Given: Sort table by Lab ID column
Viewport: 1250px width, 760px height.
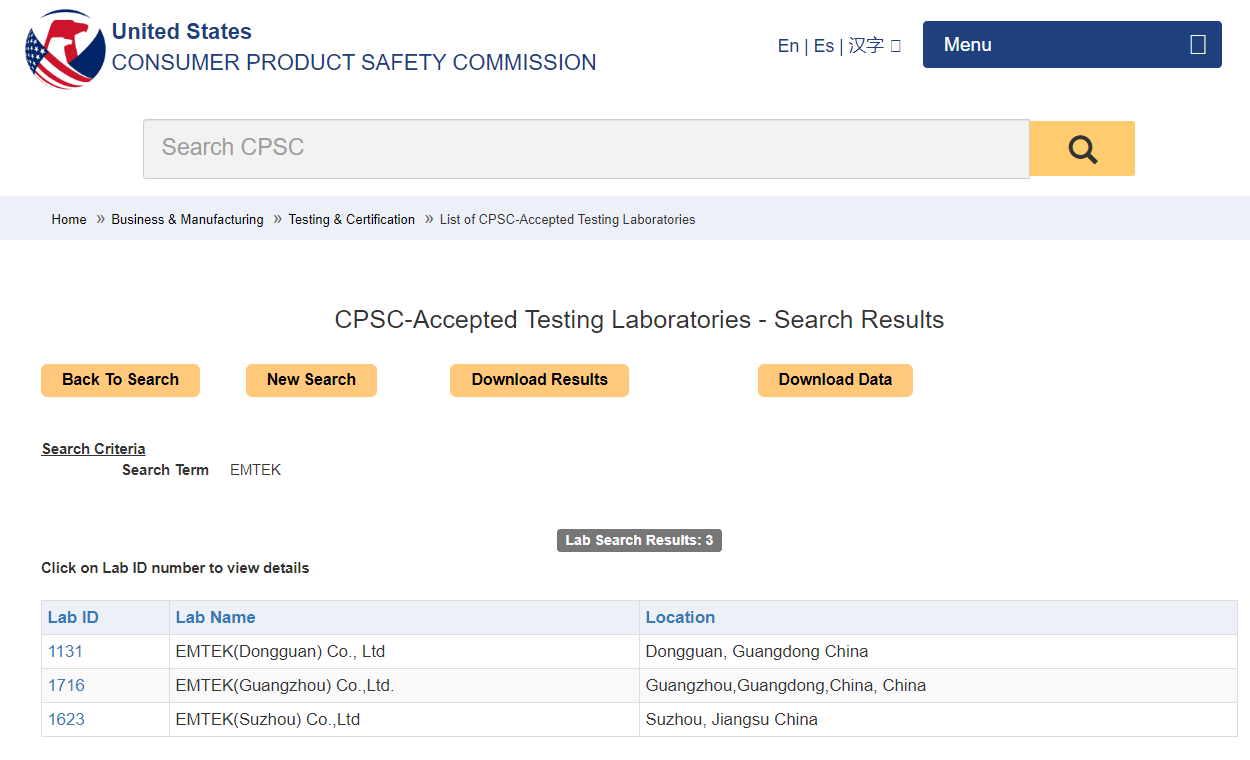Looking at the screenshot, I should (73, 618).
